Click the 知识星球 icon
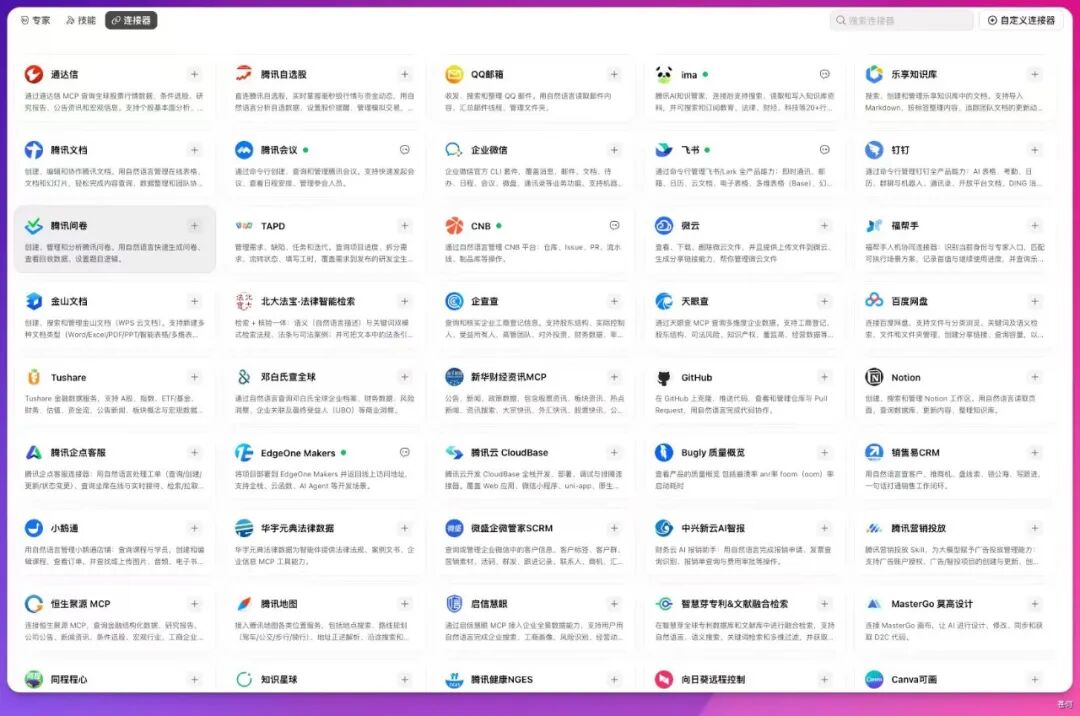This screenshot has height=716, width=1080. (x=244, y=680)
